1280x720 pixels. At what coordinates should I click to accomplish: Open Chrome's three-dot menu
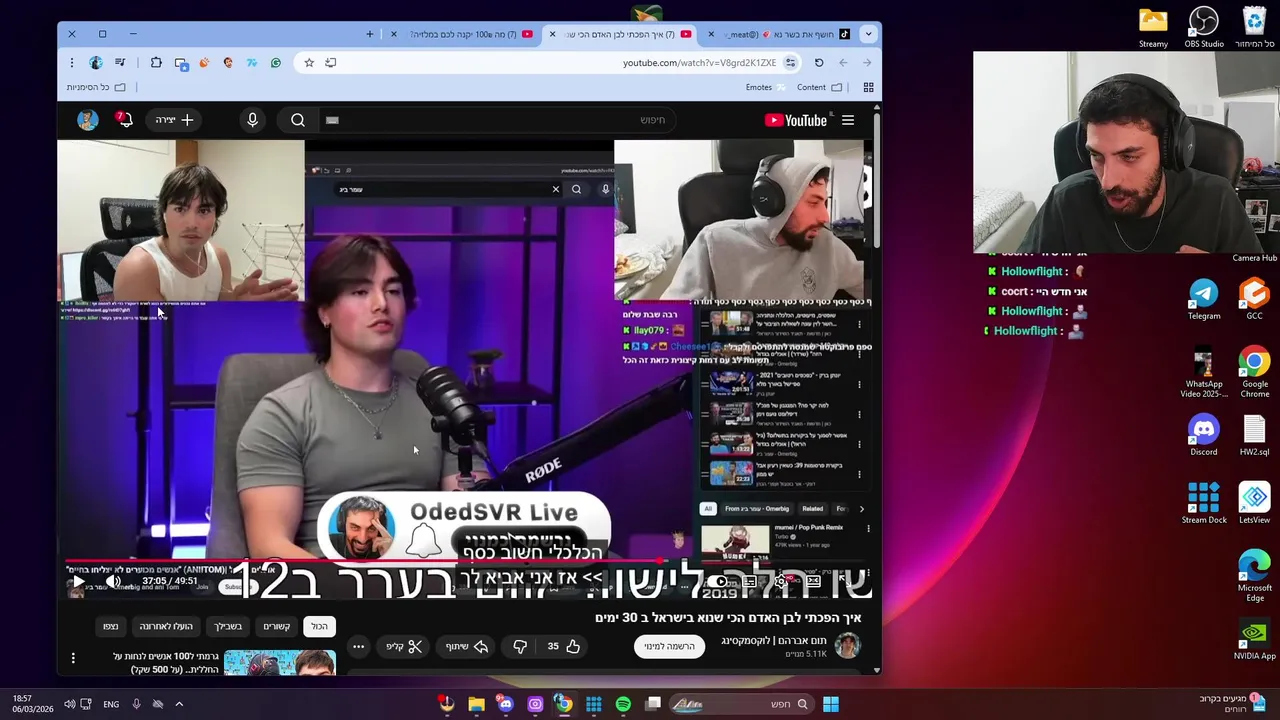pos(72,62)
